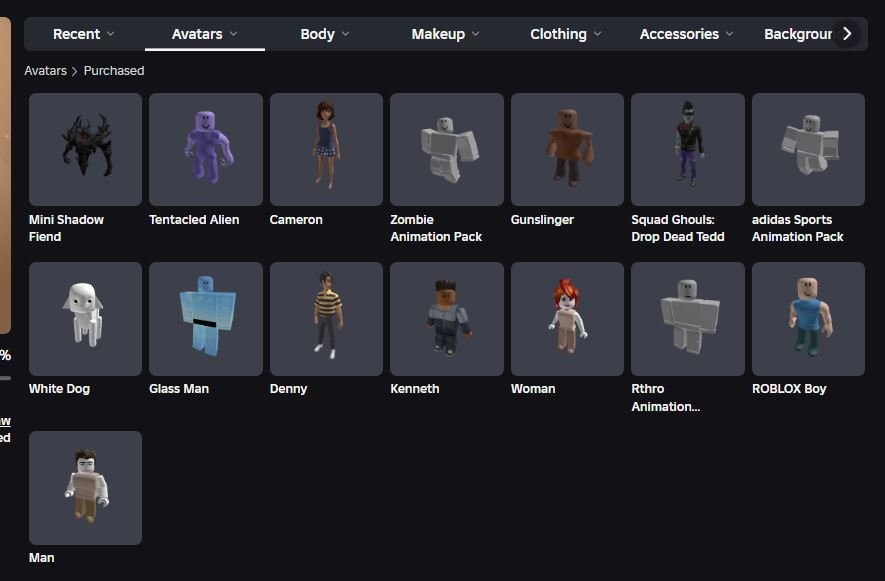Expand the Accessories dropdown chevron
The height and width of the screenshot is (581, 885).
(x=729, y=34)
